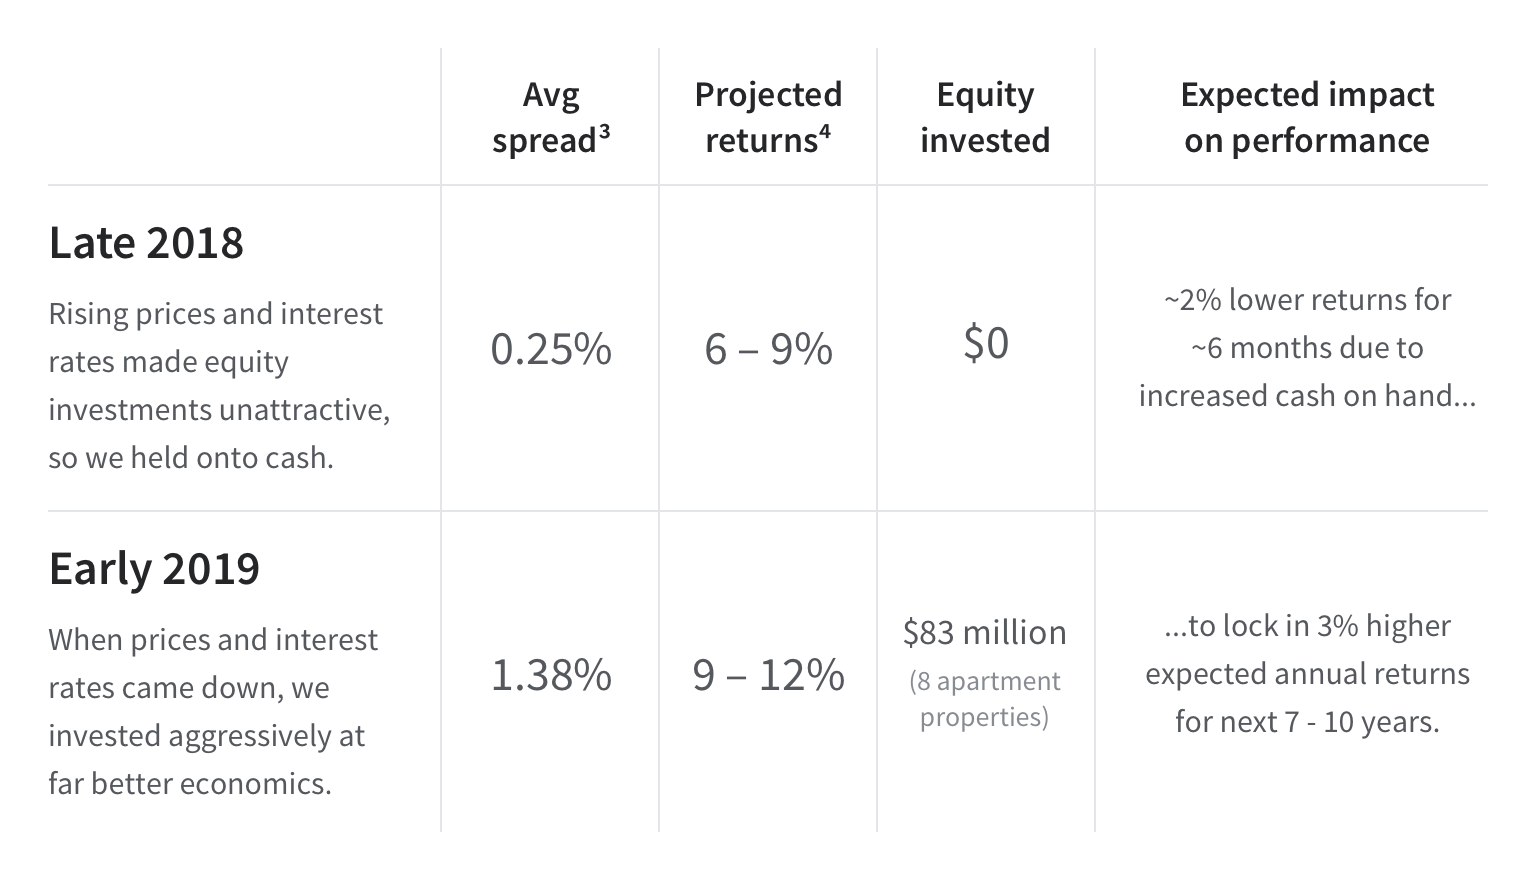Click the 1.38% average spread value
Screen dimensions: 1536x876
[551, 675]
